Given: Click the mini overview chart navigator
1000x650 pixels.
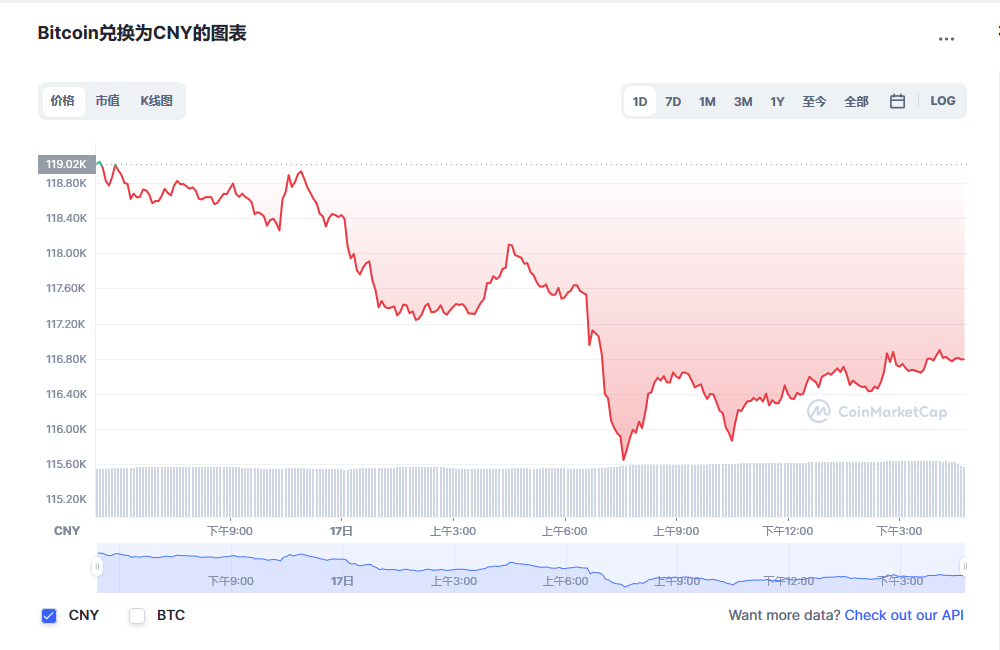Looking at the screenshot, I should (x=531, y=568).
